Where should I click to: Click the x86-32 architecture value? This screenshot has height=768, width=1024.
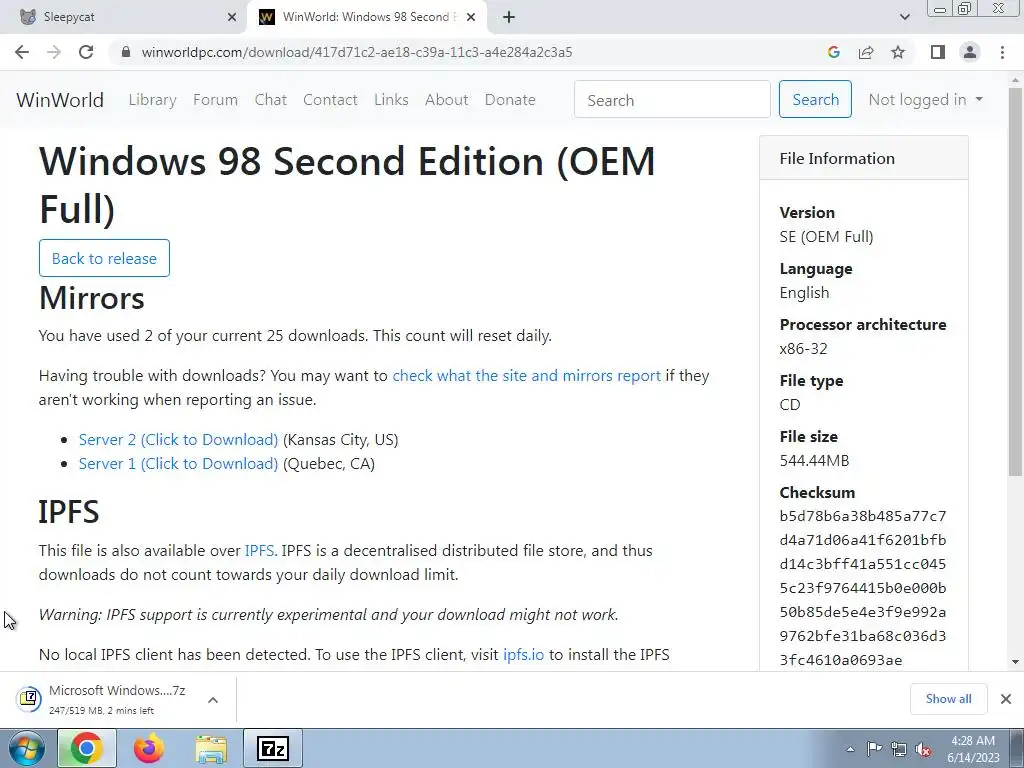tap(803, 349)
